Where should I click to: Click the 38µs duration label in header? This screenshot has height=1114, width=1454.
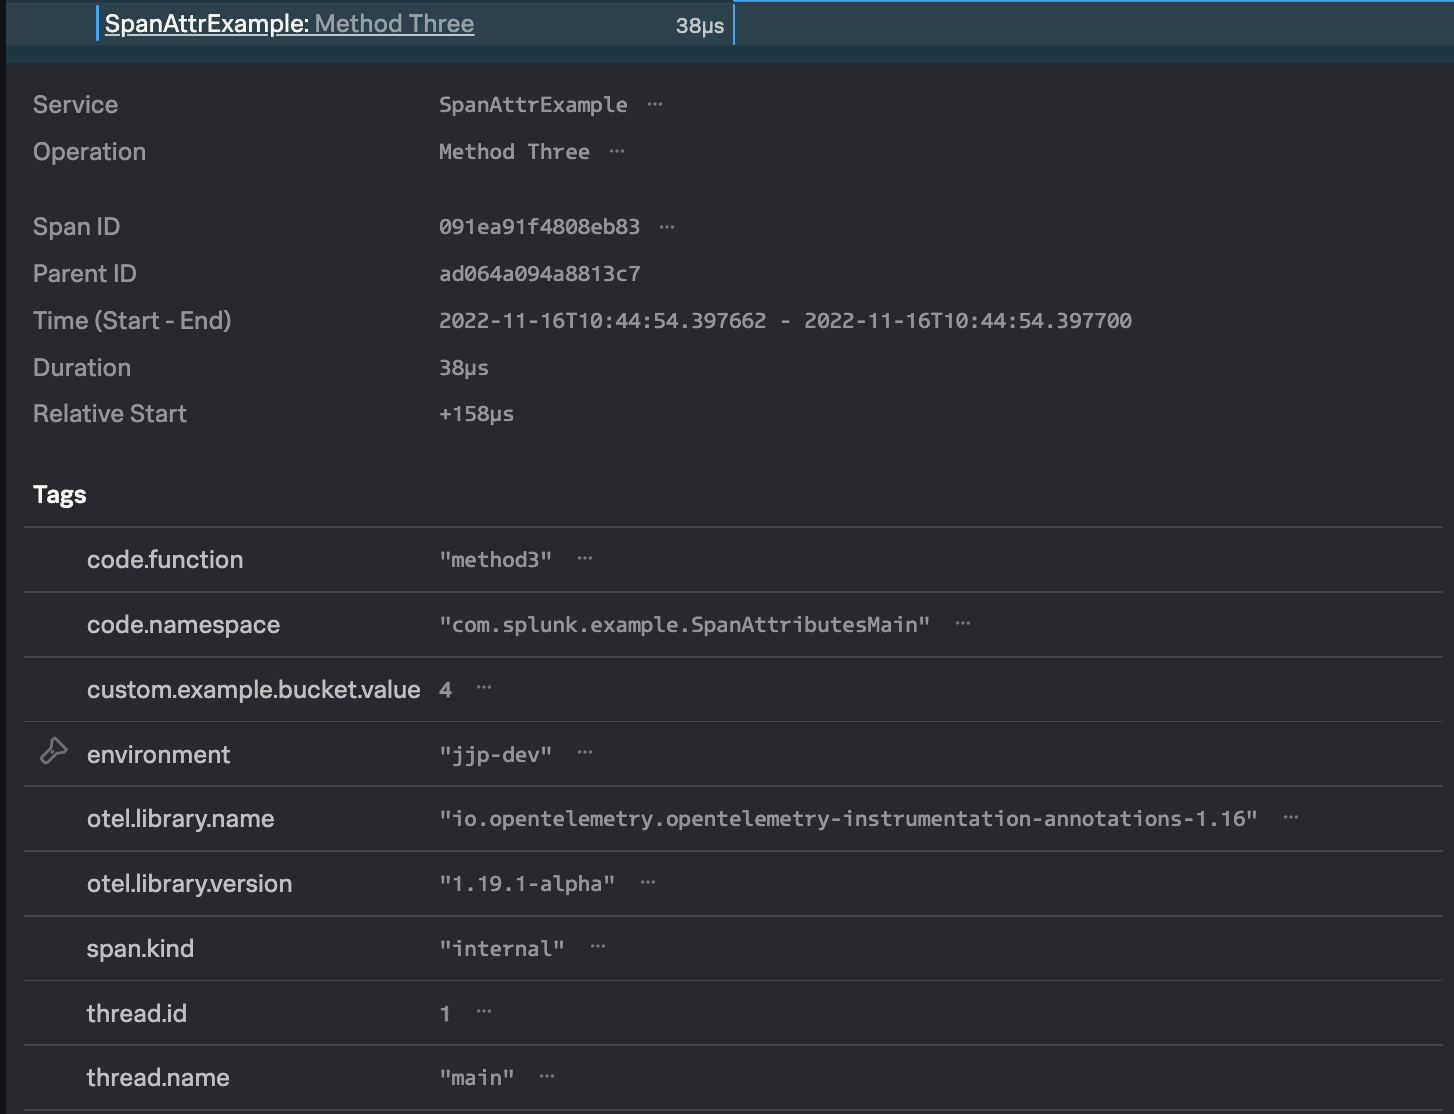tap(700, 25)
